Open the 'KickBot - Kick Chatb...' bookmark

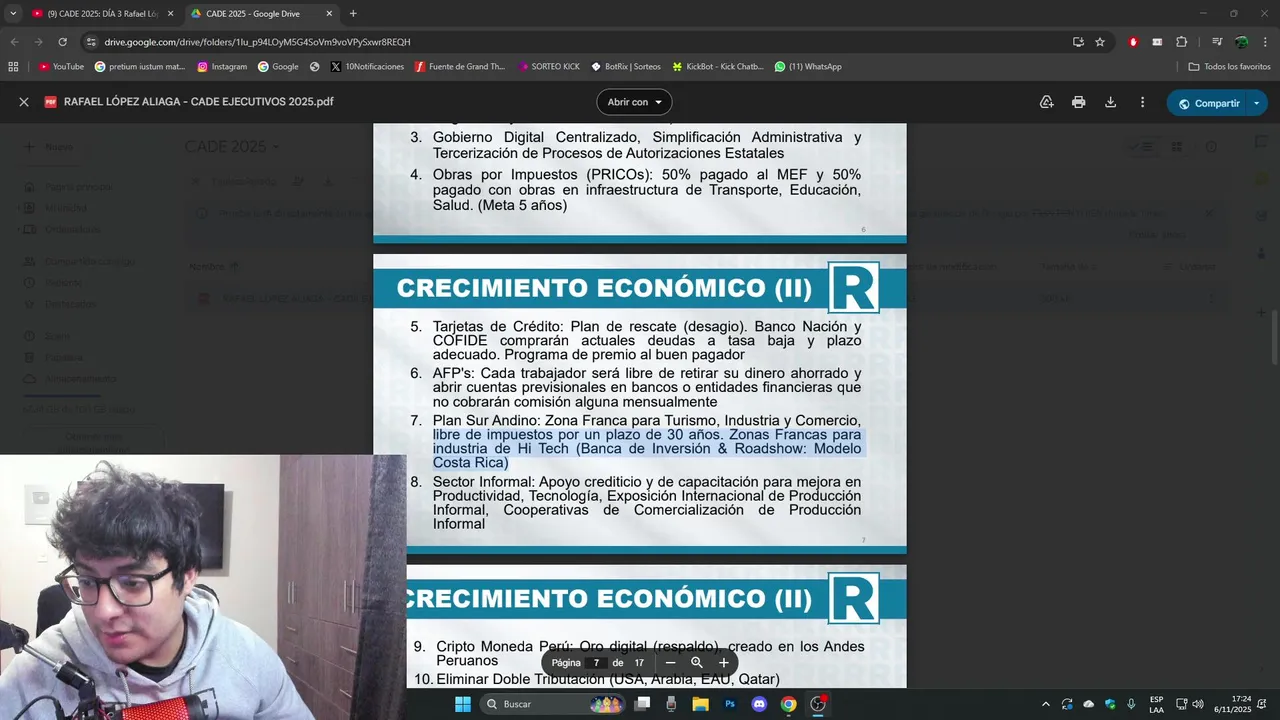pos(717,67)
